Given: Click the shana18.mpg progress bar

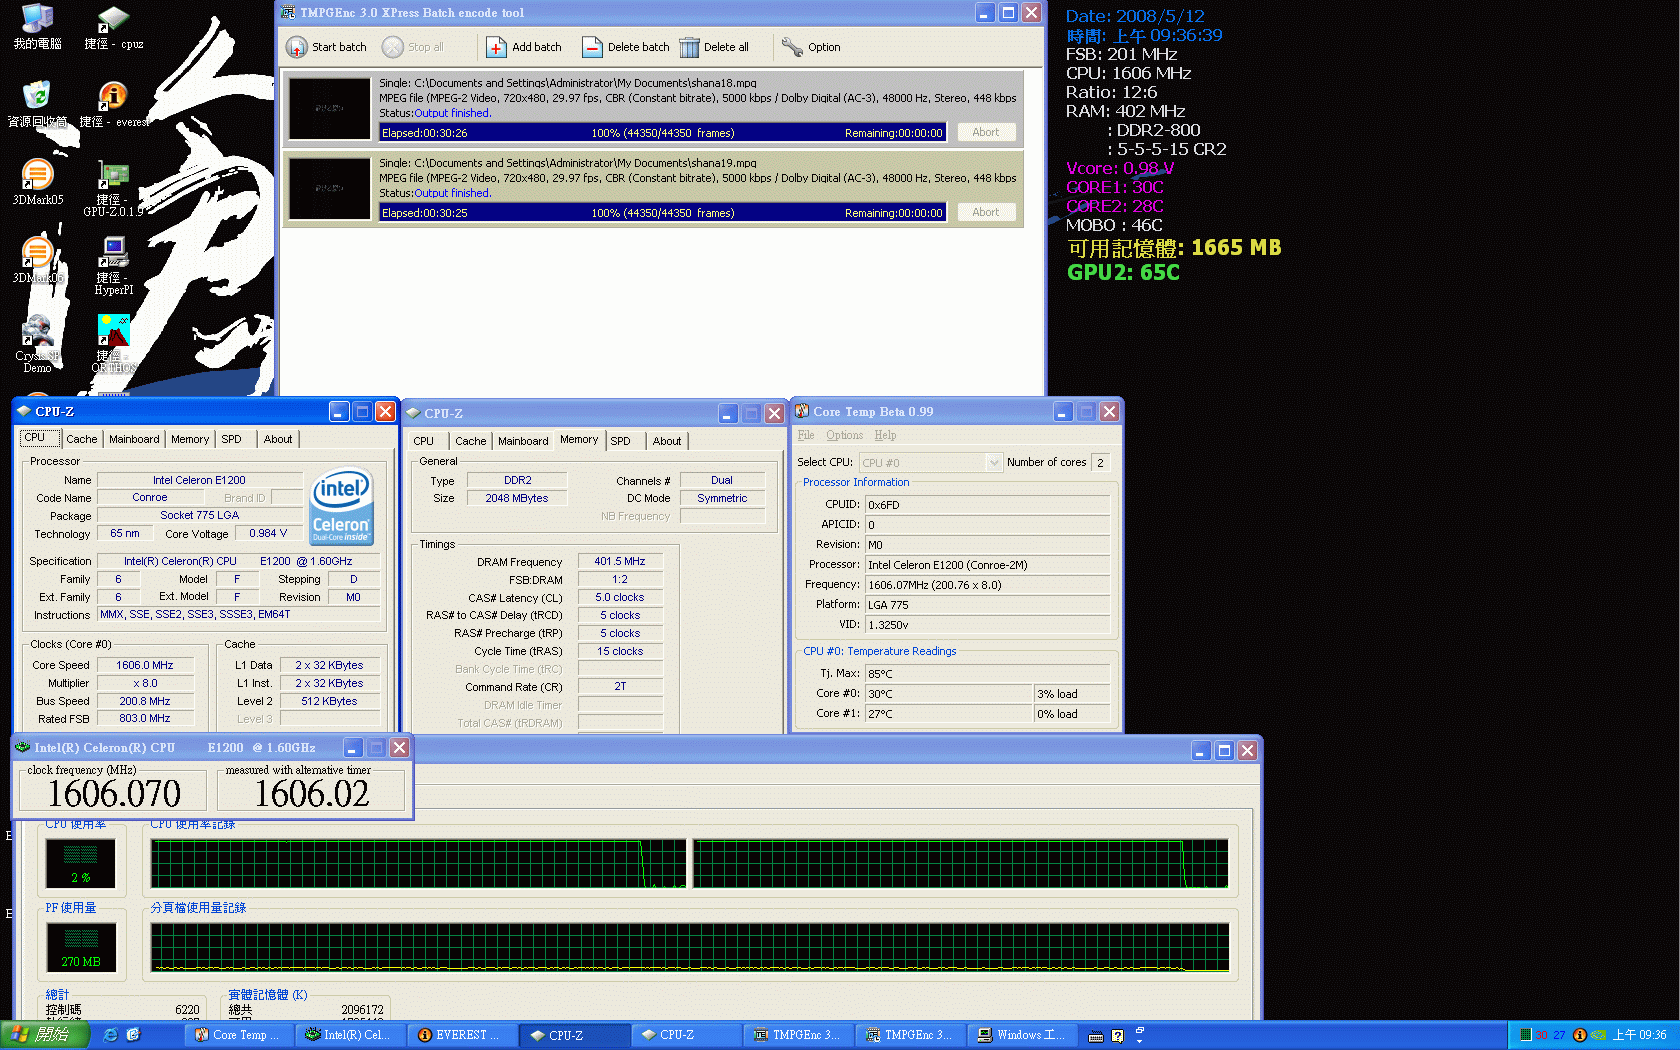Looking at the screenshot, I should [662, 132].
